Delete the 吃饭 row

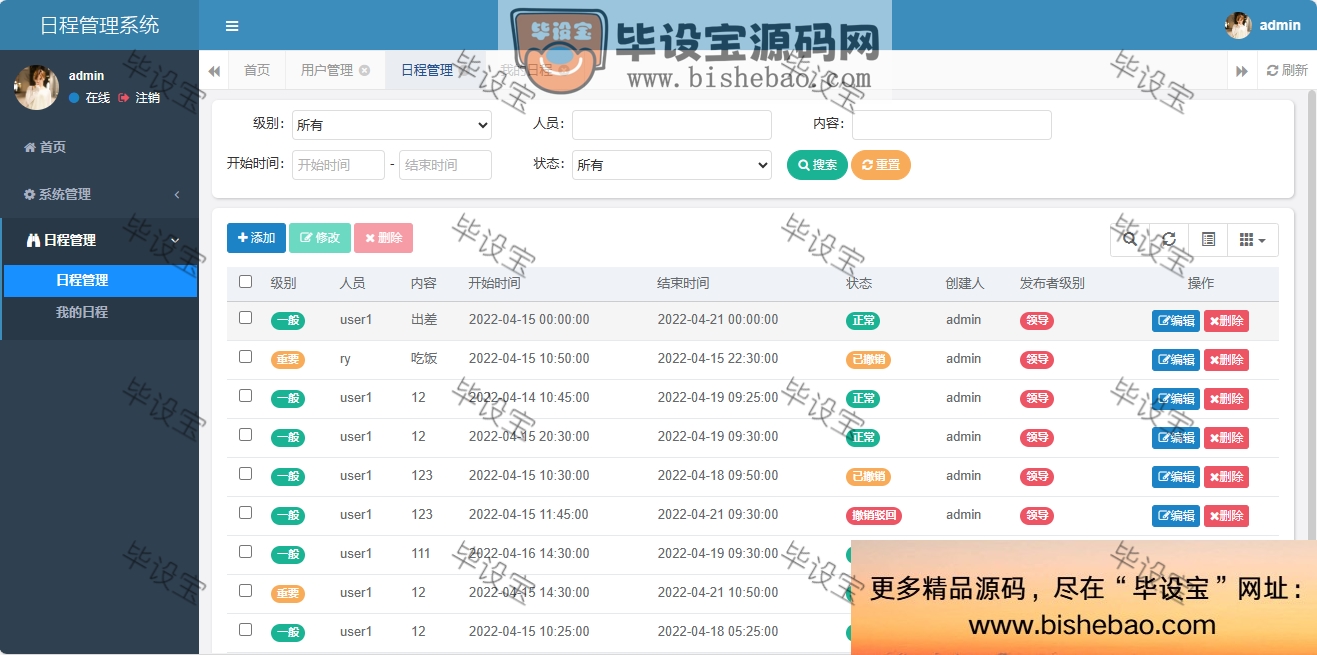point(1226,360)
